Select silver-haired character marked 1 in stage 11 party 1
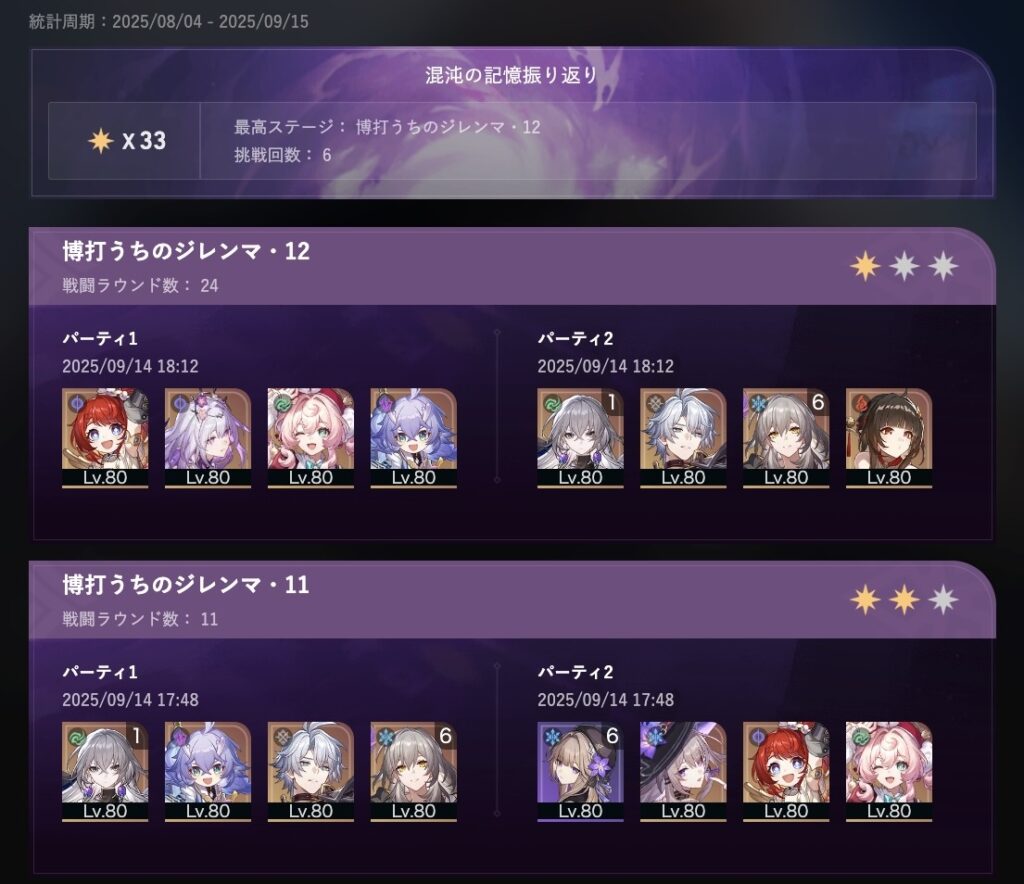Screen dimensions: 1024x884 (105, 772)
